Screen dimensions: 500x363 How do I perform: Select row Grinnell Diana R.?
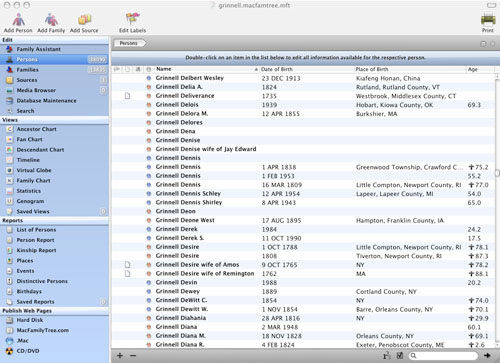[x=303, y=345]
